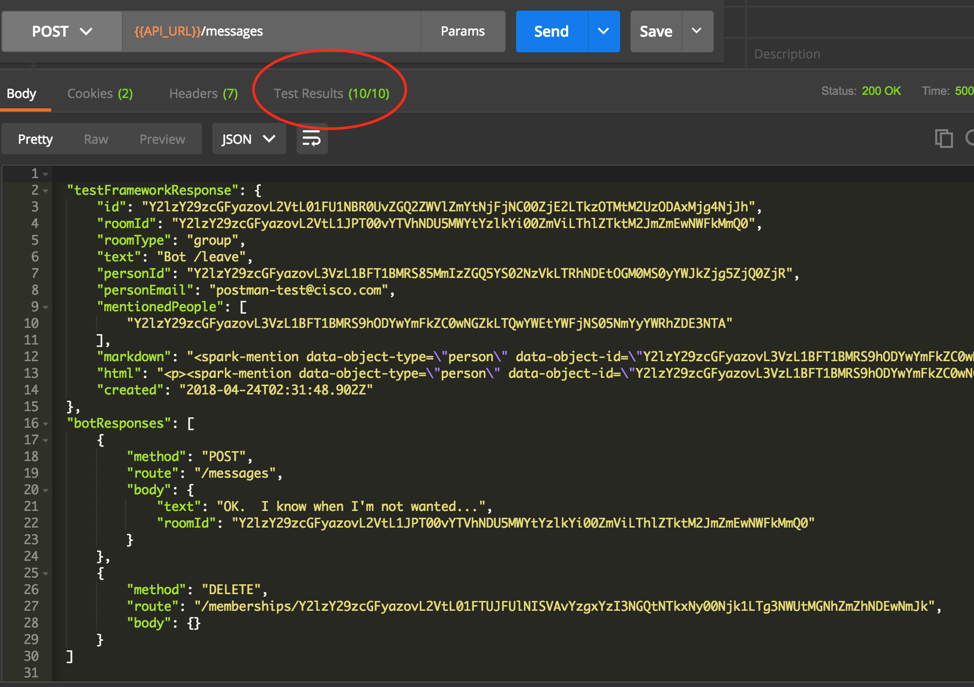Click the "personId" key on line 7
This screenshot has height=687, width=974.
coord(134,273)
